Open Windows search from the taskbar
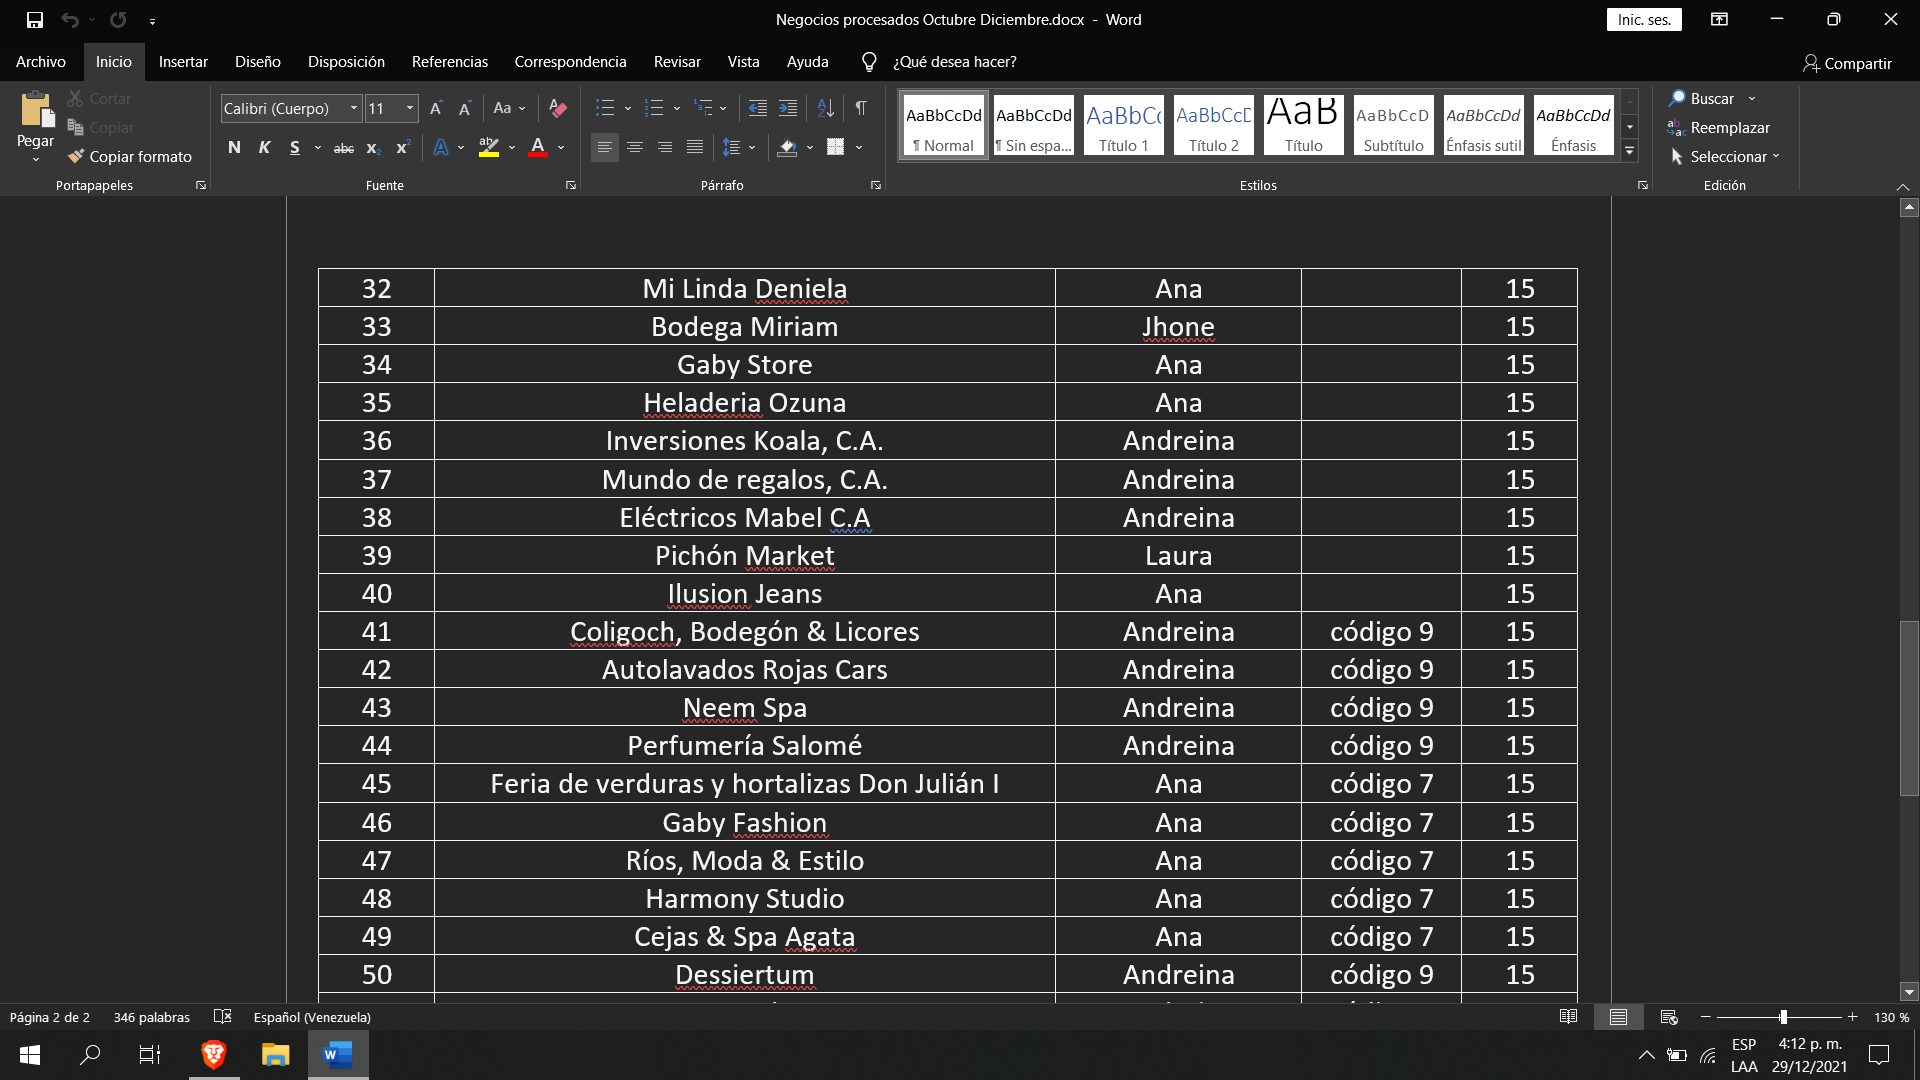Image resolution: width=1920 pixels, height=1080 pixels. pyautogui.click(x=90, y=1054)
